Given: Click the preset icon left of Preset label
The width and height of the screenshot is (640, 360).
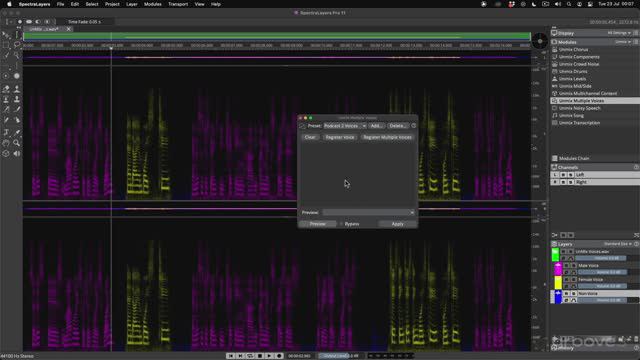Looking at the screenshot, I should [302, 126].
